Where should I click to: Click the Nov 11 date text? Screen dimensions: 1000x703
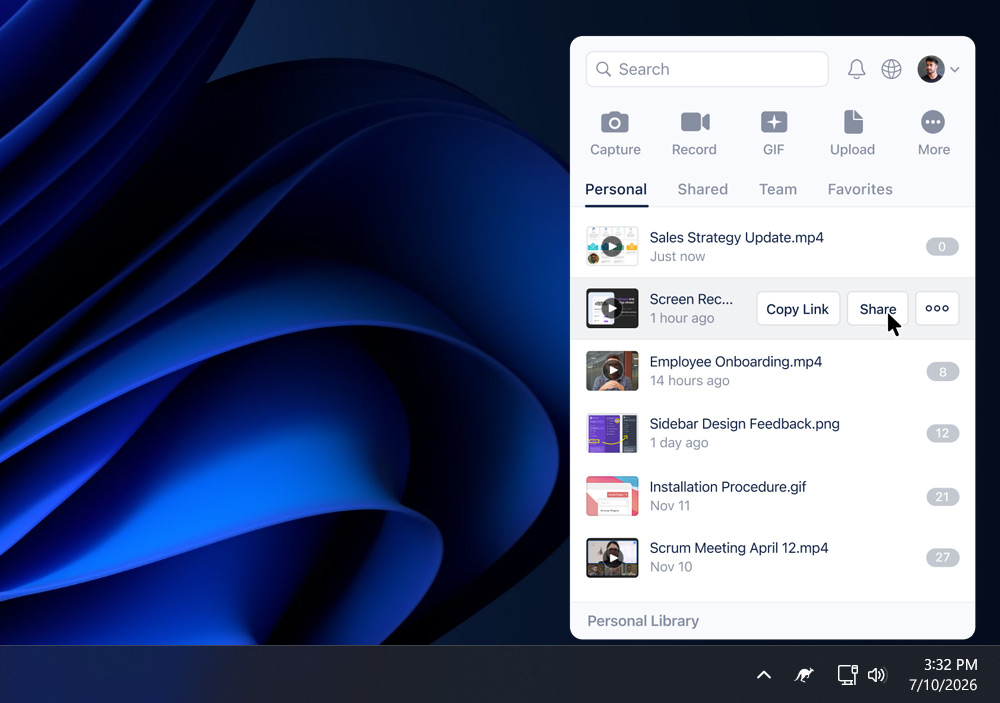[x=670, y=506]
